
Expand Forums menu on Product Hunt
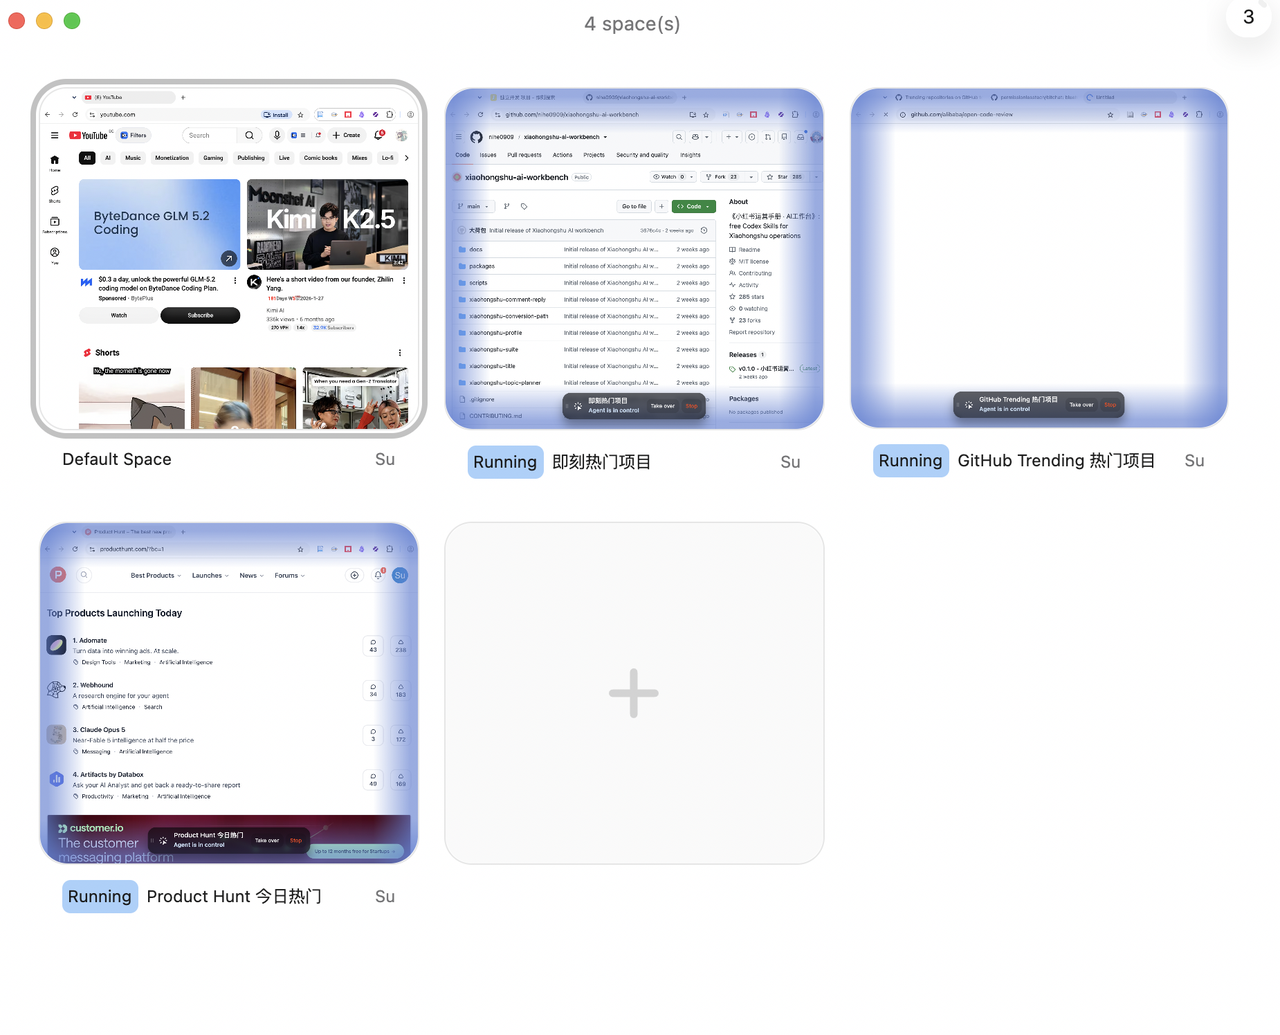(x=290, y=576)
